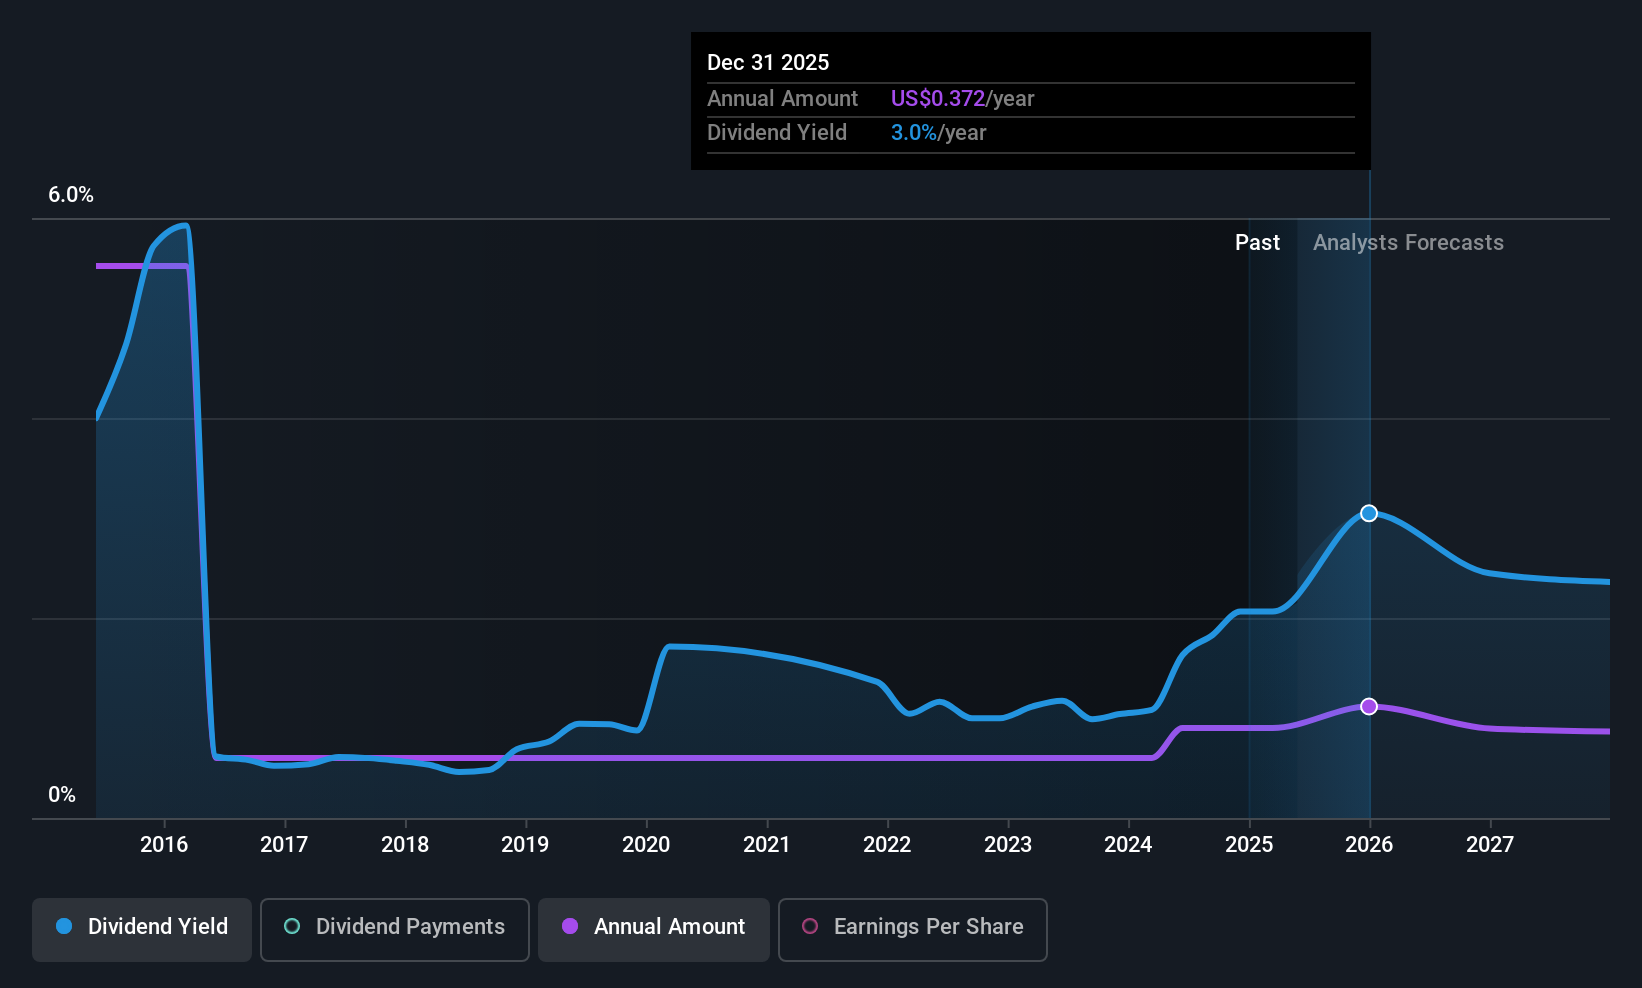Viewport: 1642px width, 988px height.
Task: Click the pink Earnings Per Share circle
Action: pos(810,926)
